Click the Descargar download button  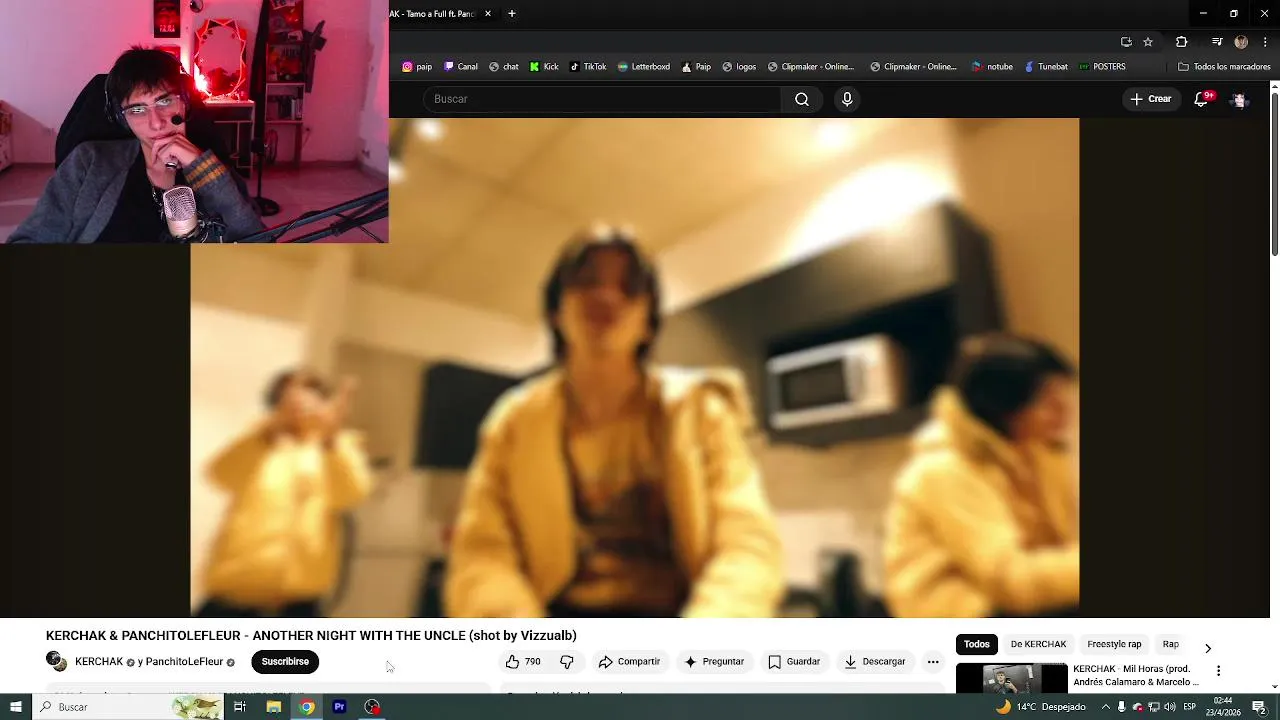(875, 662)
